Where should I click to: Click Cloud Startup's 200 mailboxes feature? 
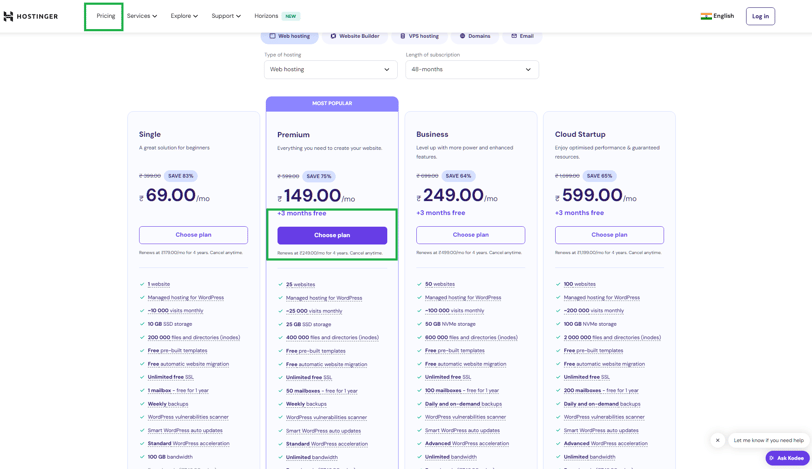pyautogui.click(x=601, y=391)
